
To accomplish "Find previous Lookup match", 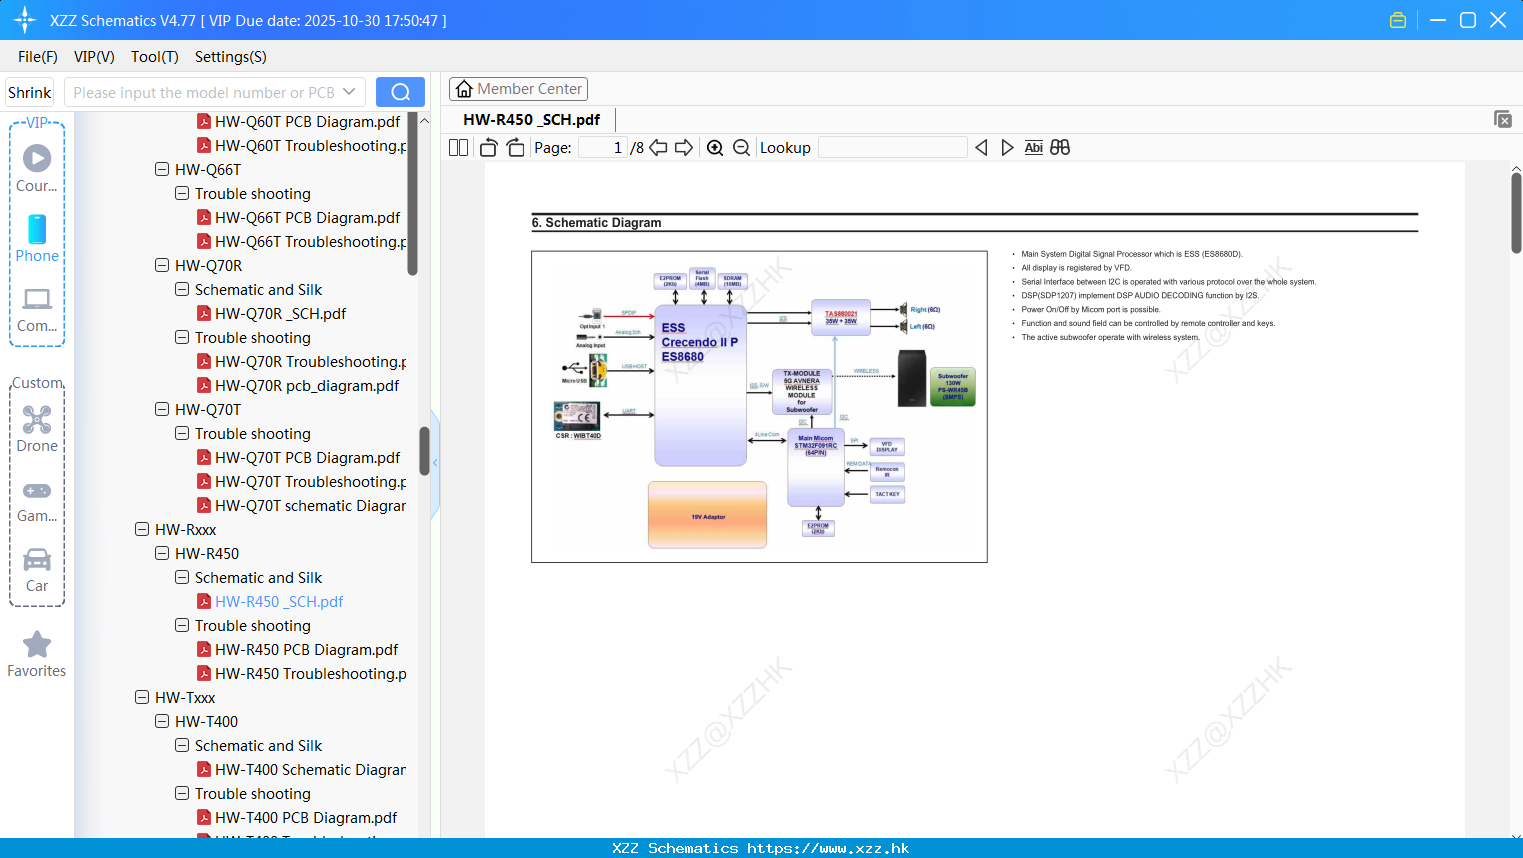I will tap(981, 148).
